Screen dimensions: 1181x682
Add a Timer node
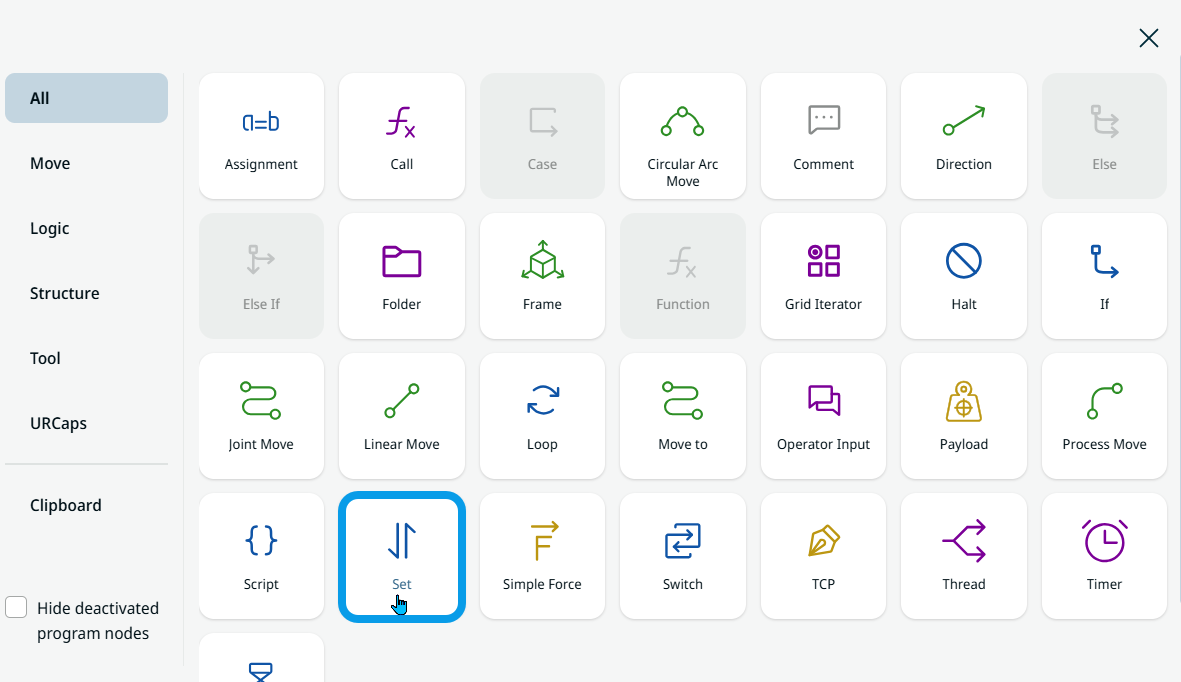click(1104, 556)
